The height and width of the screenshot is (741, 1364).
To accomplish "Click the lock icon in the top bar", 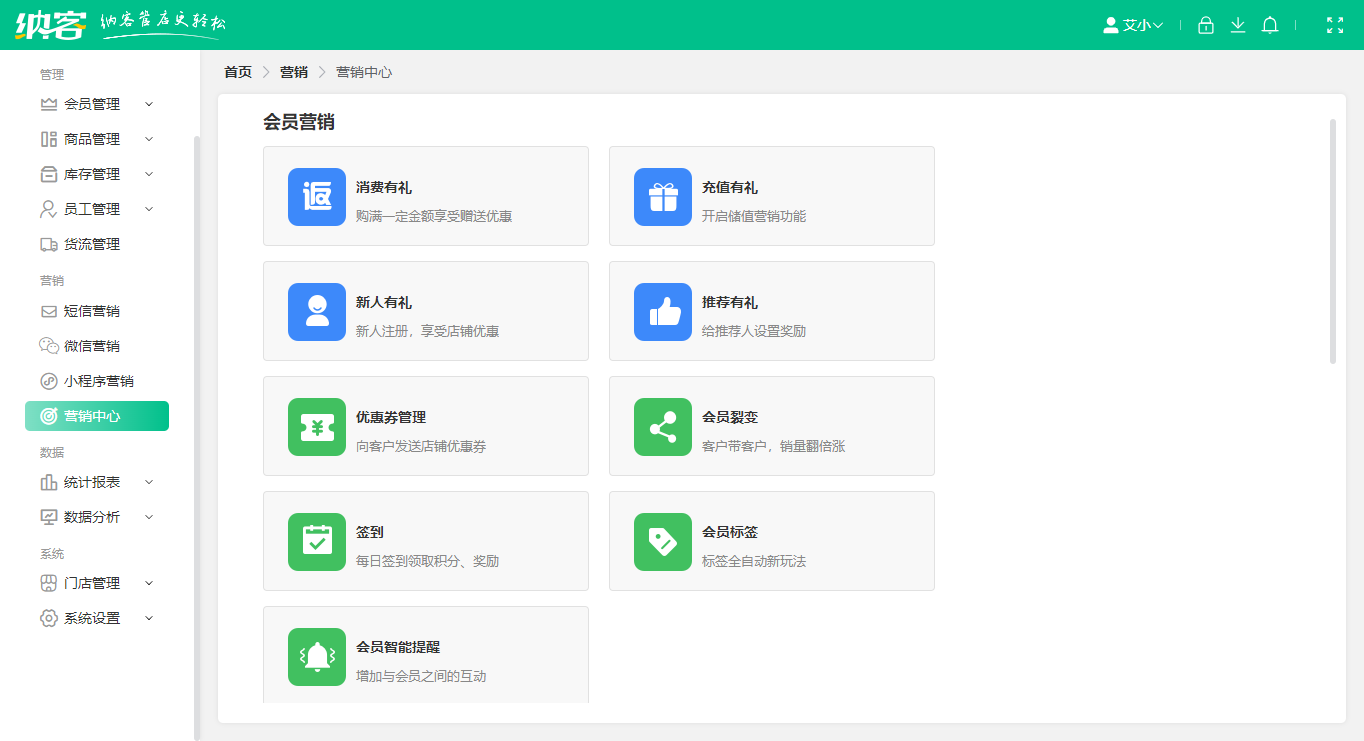I will point(1205,25).
